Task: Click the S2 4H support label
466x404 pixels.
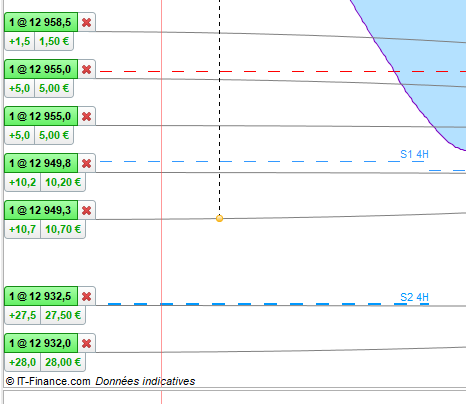Action: pos(414,297)
